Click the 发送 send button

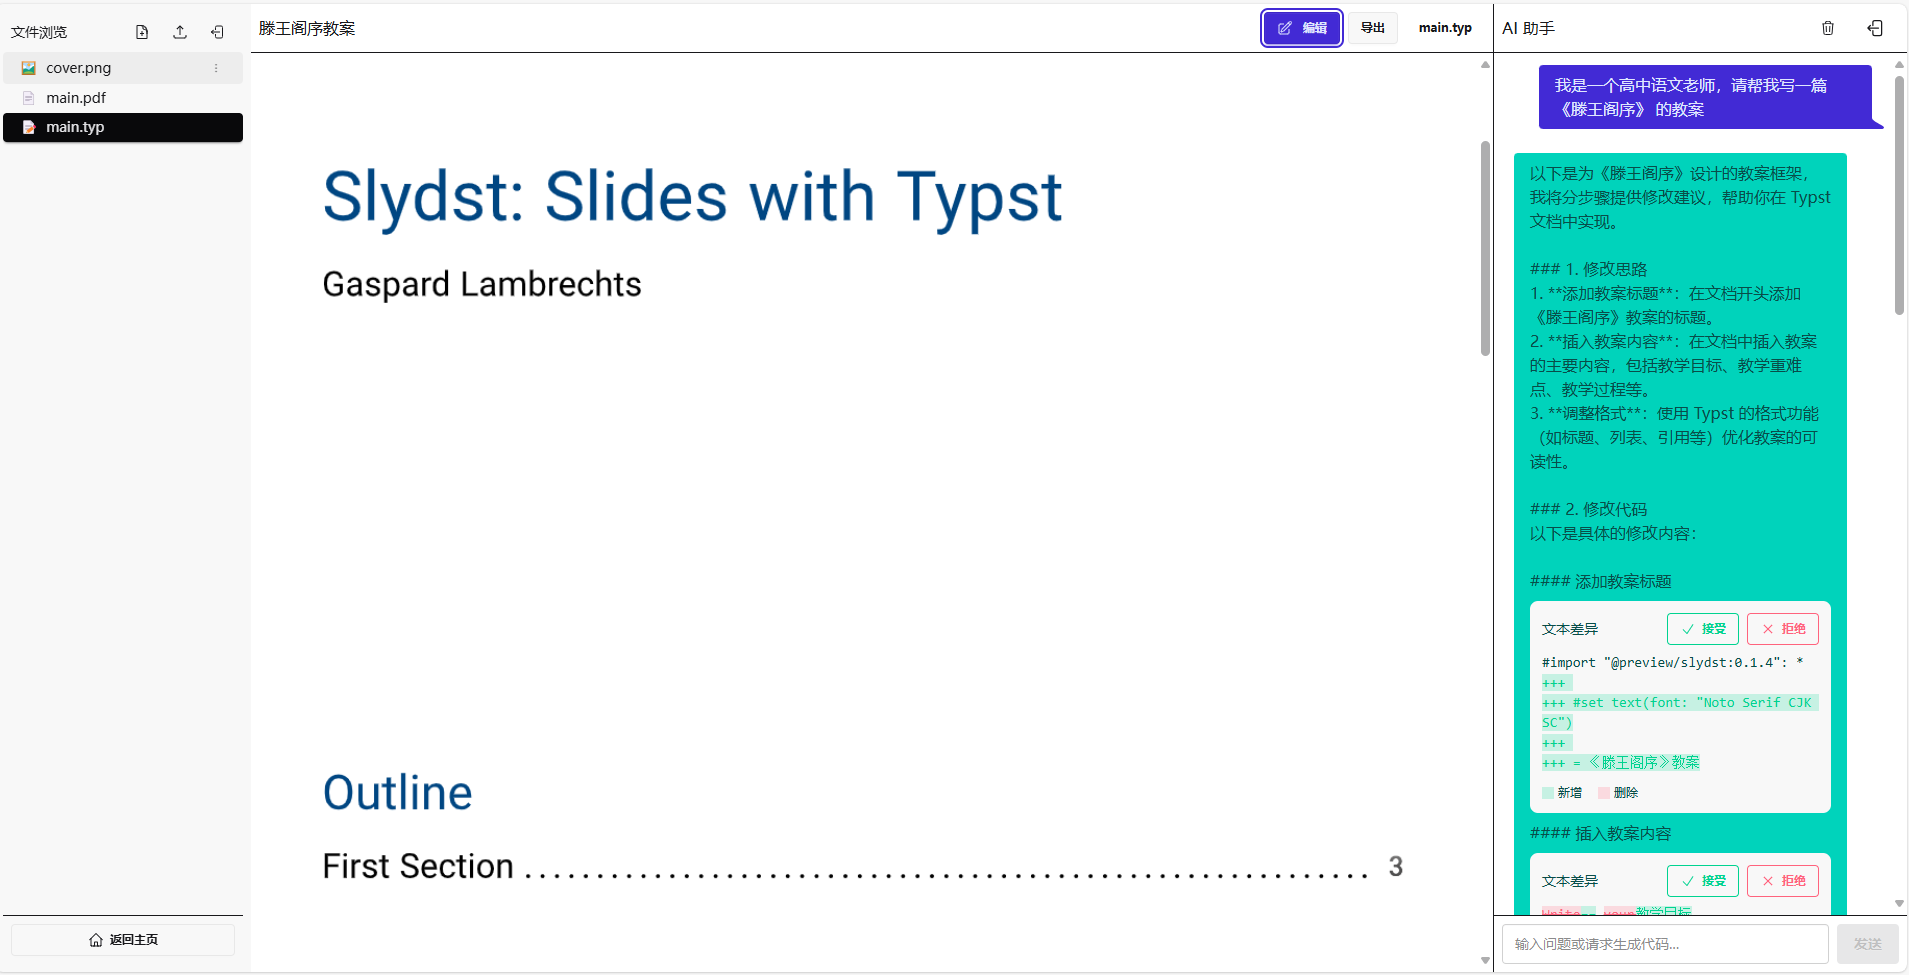(x=1866, y=944)
